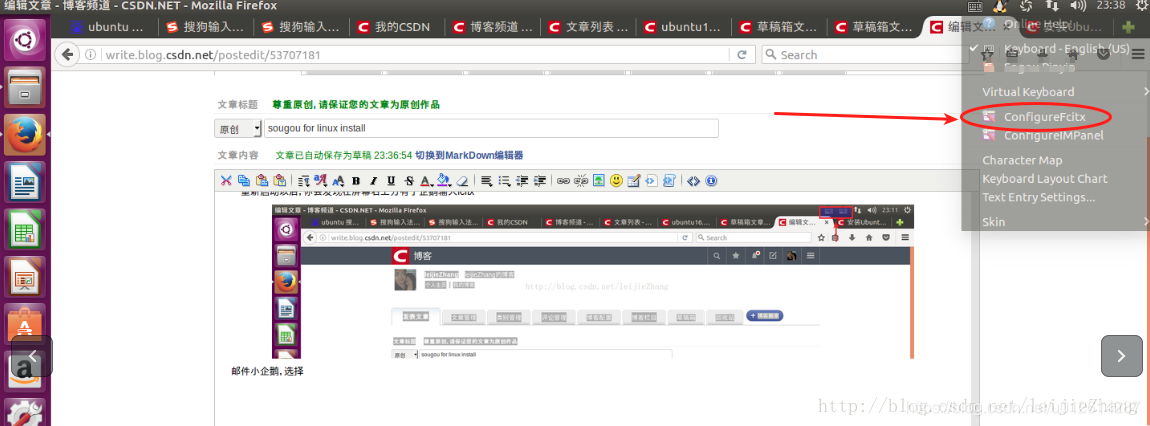Switch to the first 搜狗输入 tab

point(205,27)
